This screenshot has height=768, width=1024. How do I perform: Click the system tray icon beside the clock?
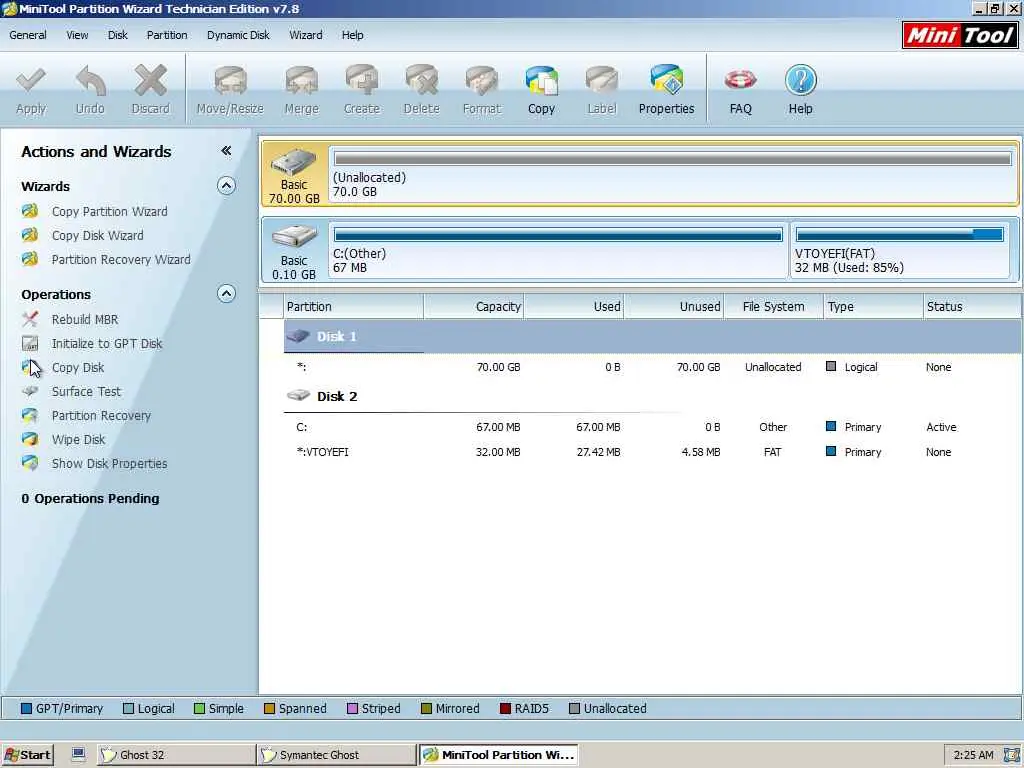point(1011,755)
